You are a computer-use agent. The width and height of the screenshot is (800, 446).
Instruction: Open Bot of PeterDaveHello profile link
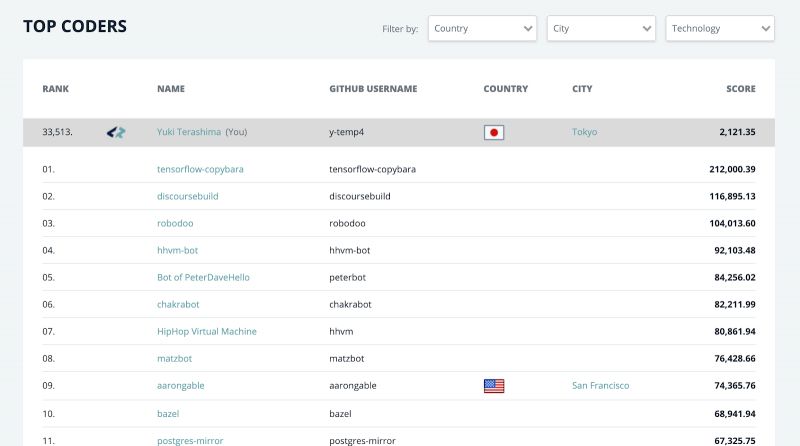203,278
